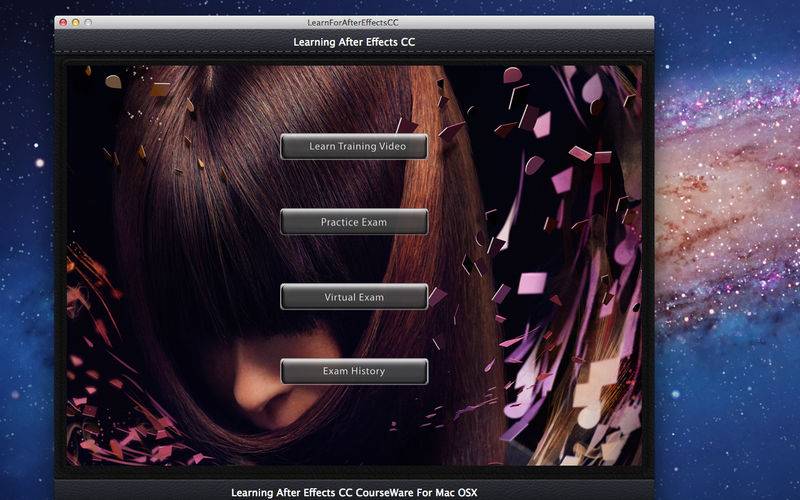The height and width of the screenshot is (500, 800).
Task: Close the LearnForAfterEffectsCC window
Action: [x=63, y=22]
